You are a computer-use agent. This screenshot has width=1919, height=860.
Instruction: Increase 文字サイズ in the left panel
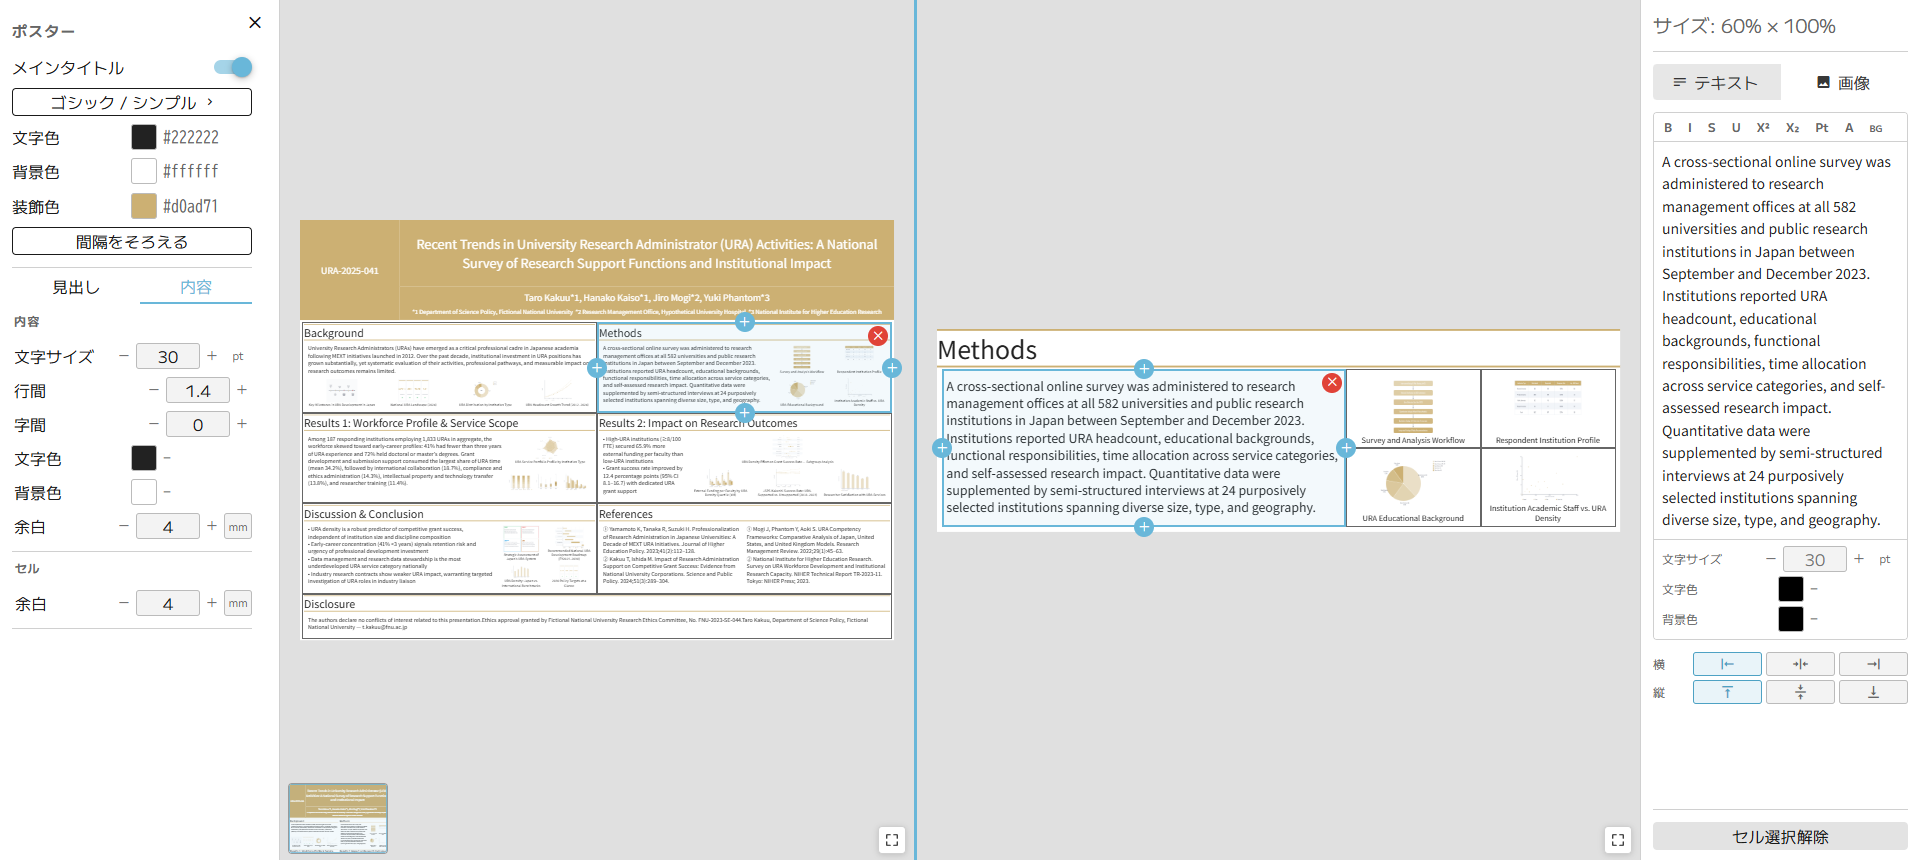click(x=212, y=356)
